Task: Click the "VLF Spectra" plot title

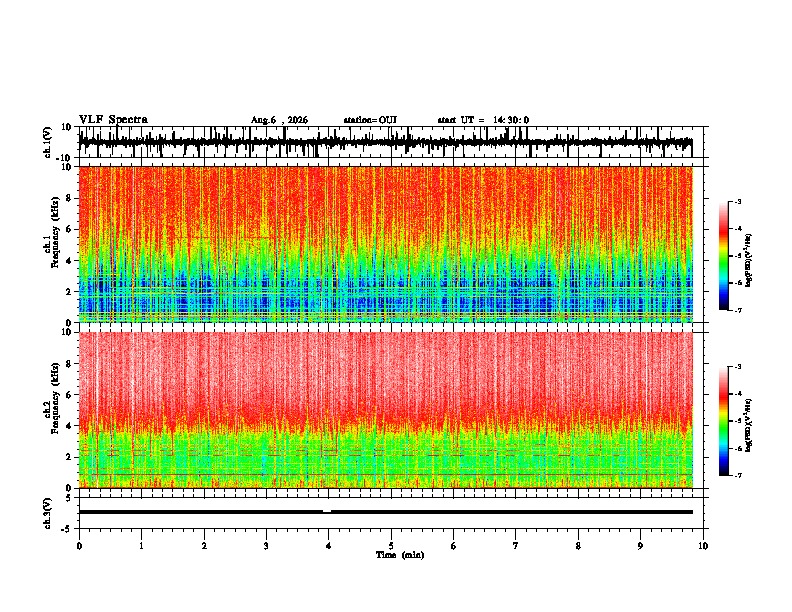Action: [114, 120]
